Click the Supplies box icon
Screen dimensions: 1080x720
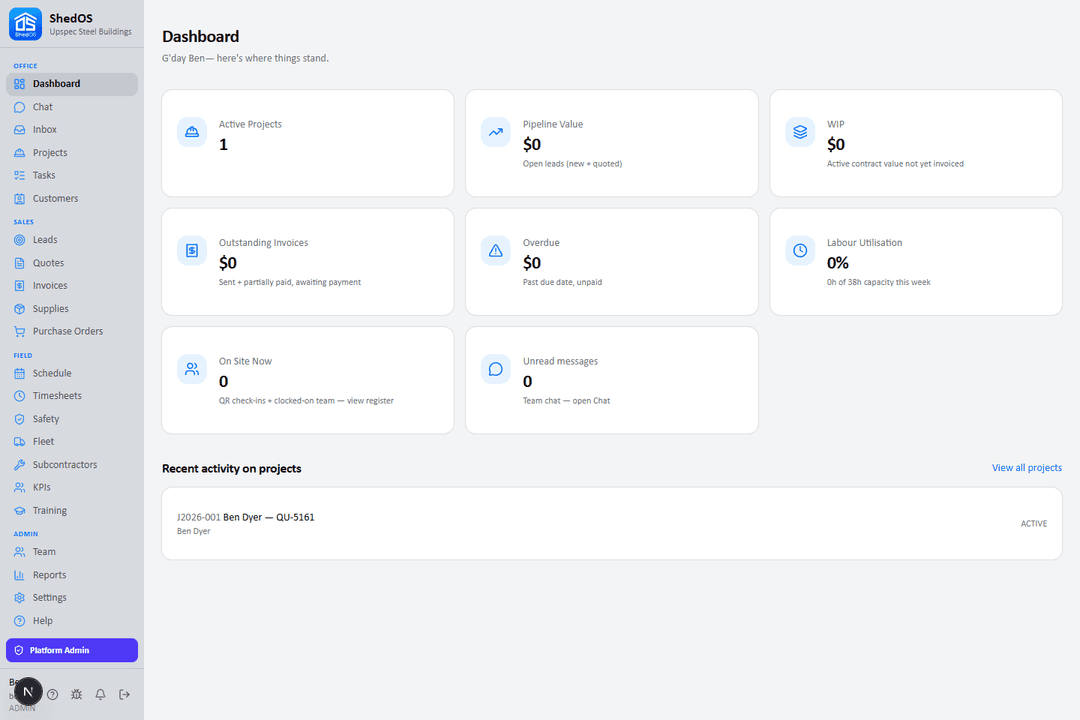(19, 309)
